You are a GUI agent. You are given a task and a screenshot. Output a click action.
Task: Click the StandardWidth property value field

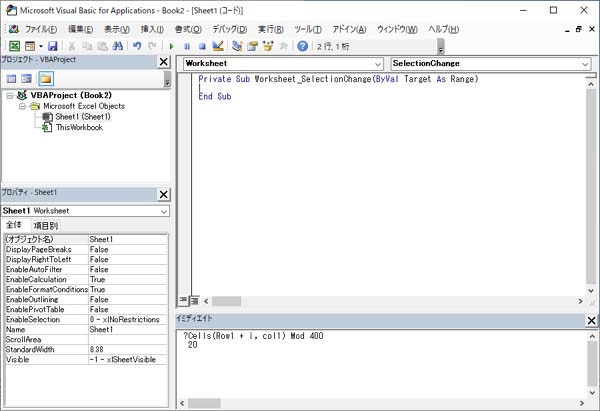click(x=128, y=349)
